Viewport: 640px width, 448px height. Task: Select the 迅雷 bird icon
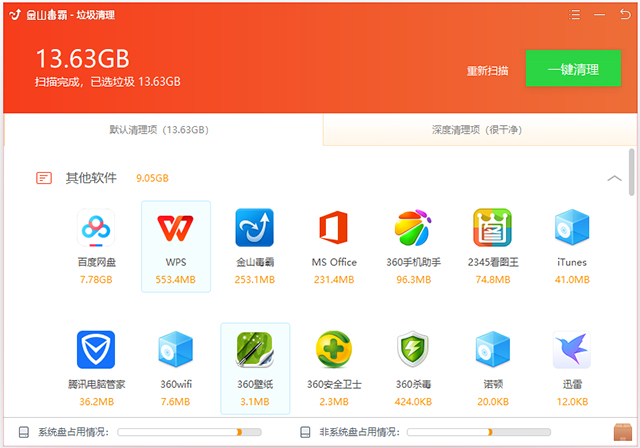(x=572, y=350)
